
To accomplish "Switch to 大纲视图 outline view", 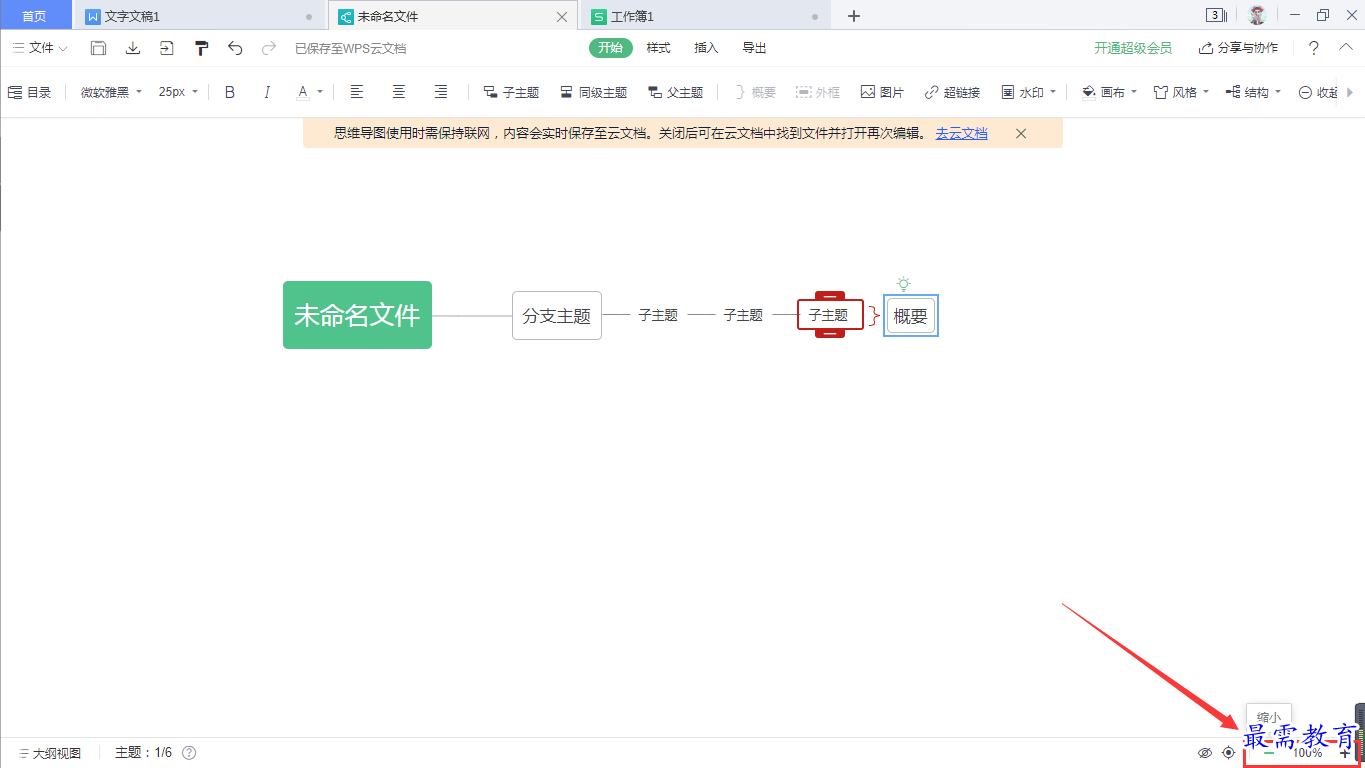I will pos(49,753).
